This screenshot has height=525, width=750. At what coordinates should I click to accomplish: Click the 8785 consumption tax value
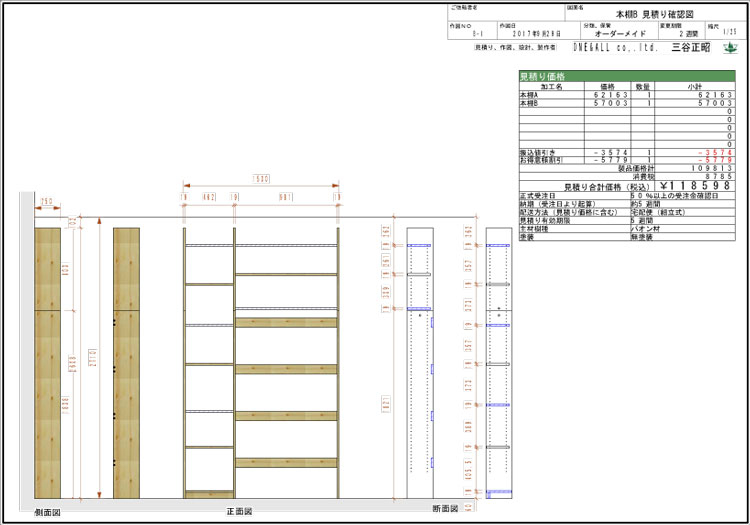point(718,176)
